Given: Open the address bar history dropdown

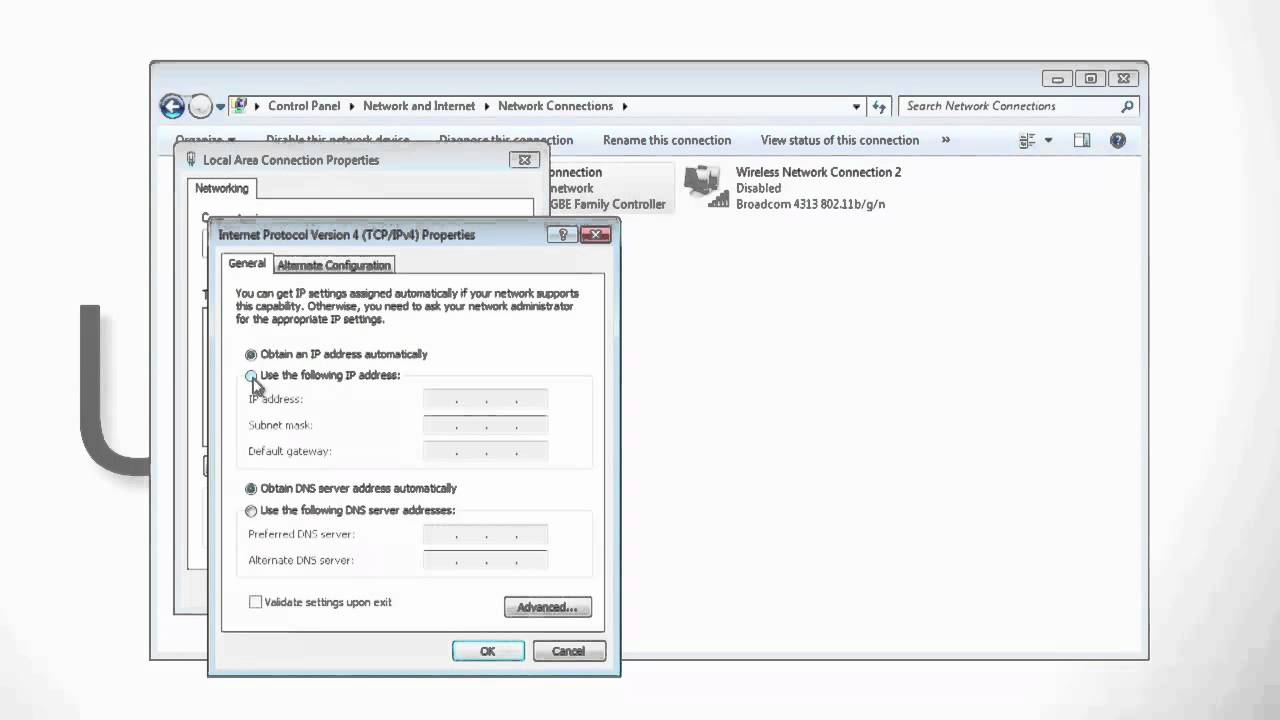Looking at the screenshot, I should click(856, 107).
